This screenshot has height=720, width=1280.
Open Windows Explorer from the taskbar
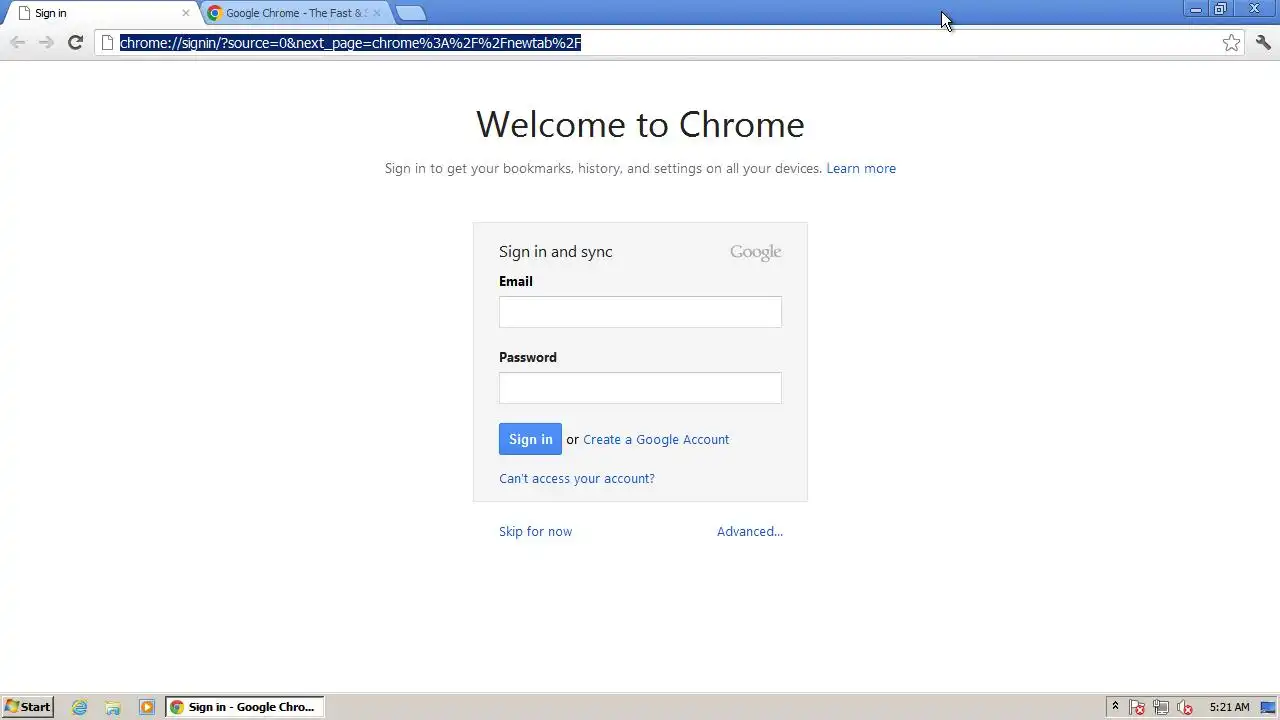[113, 707]
